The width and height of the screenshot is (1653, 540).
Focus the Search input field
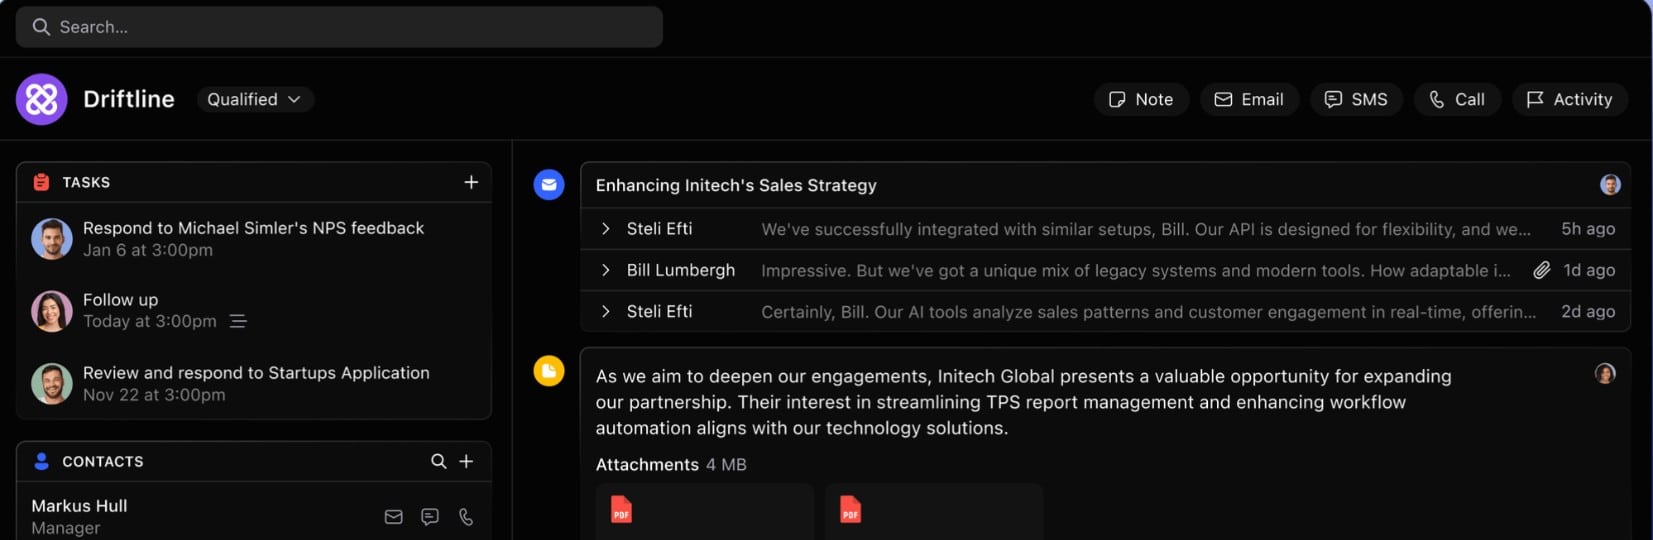pos(339,27)
